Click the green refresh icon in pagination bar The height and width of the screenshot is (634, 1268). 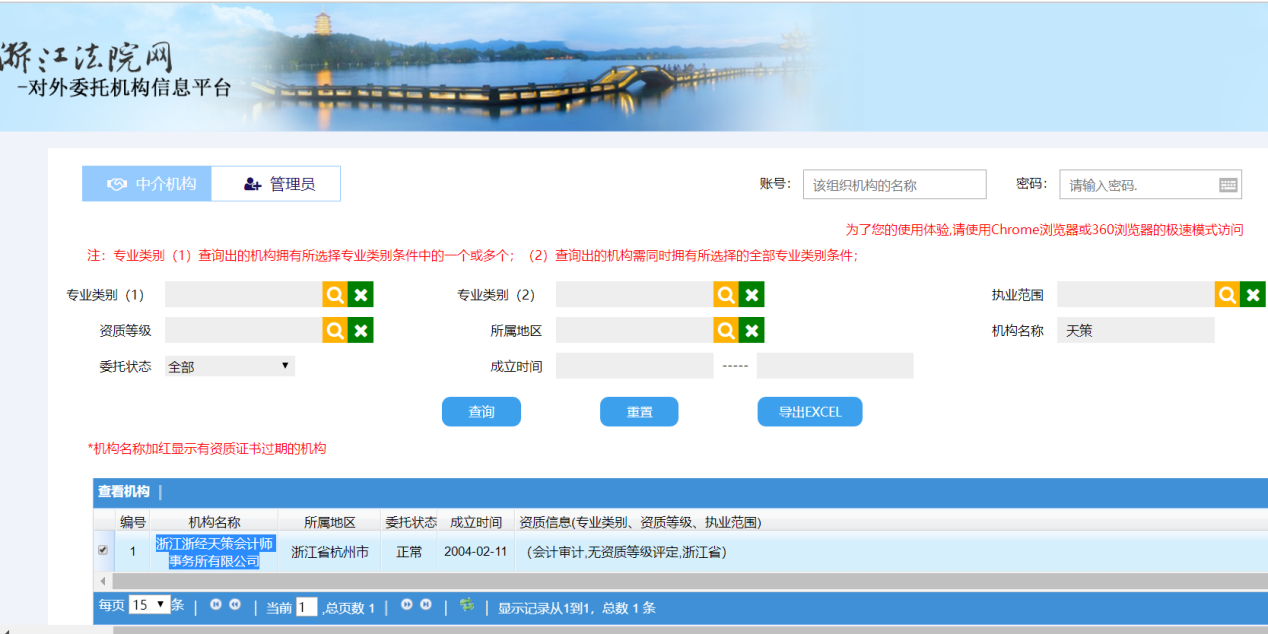coord(466,606)
